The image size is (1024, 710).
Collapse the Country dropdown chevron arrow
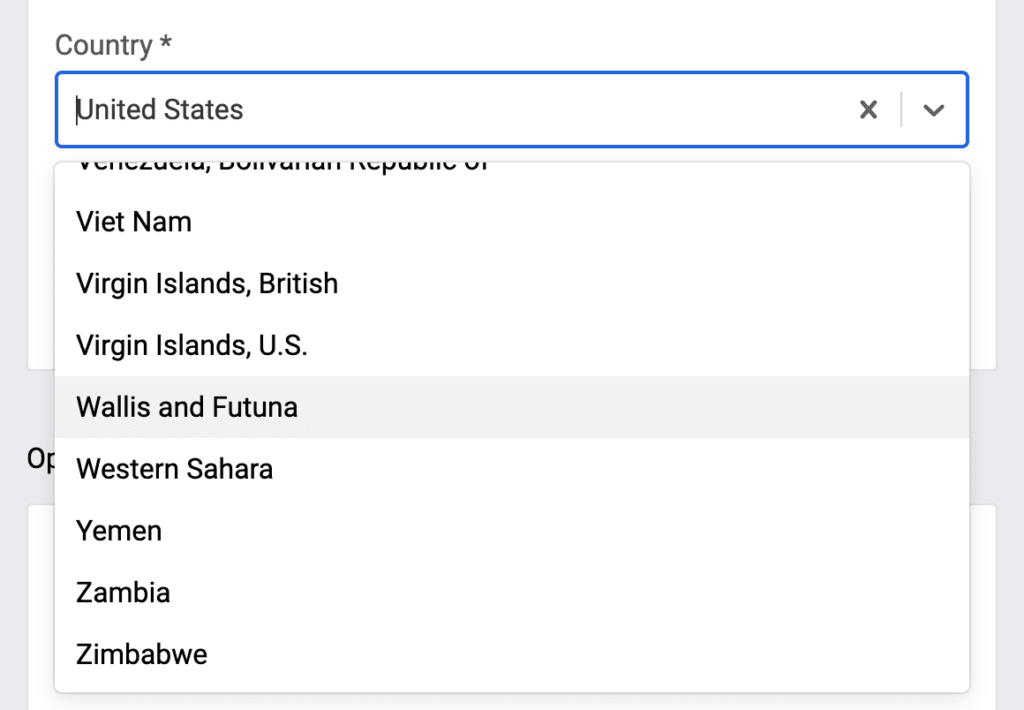click(x=934, y=110)
